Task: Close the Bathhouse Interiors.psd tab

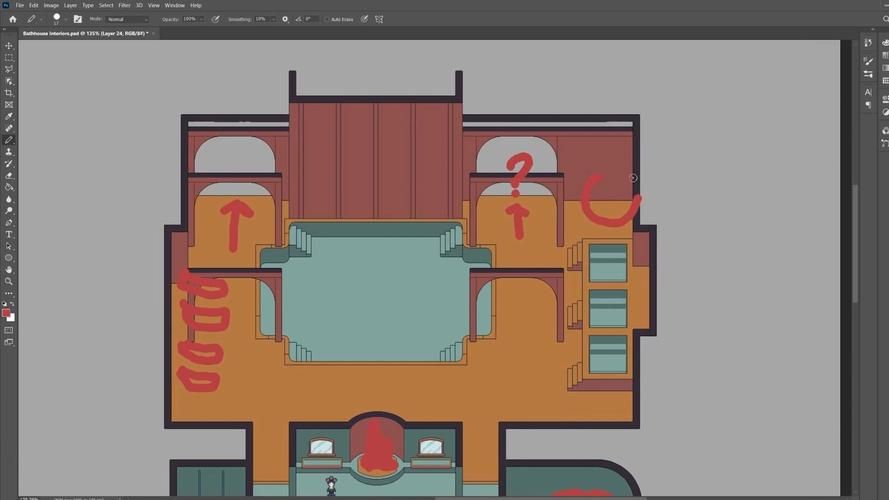Action: pos(153,33)
